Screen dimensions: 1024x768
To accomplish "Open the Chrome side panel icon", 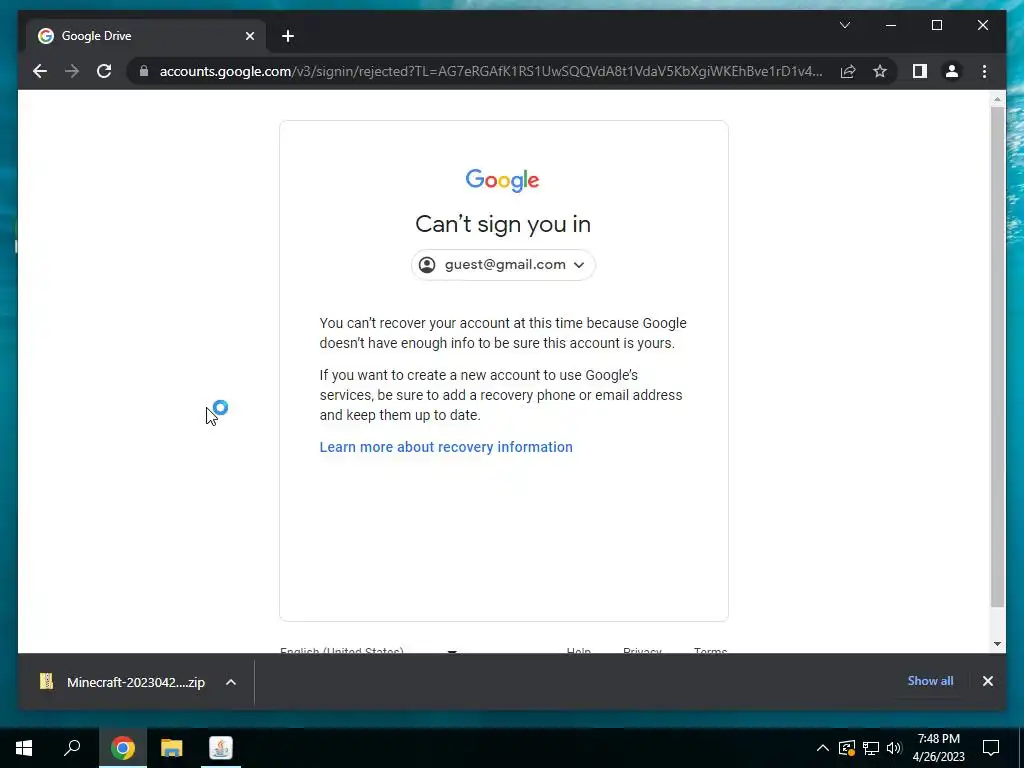I will pos(920,71).
